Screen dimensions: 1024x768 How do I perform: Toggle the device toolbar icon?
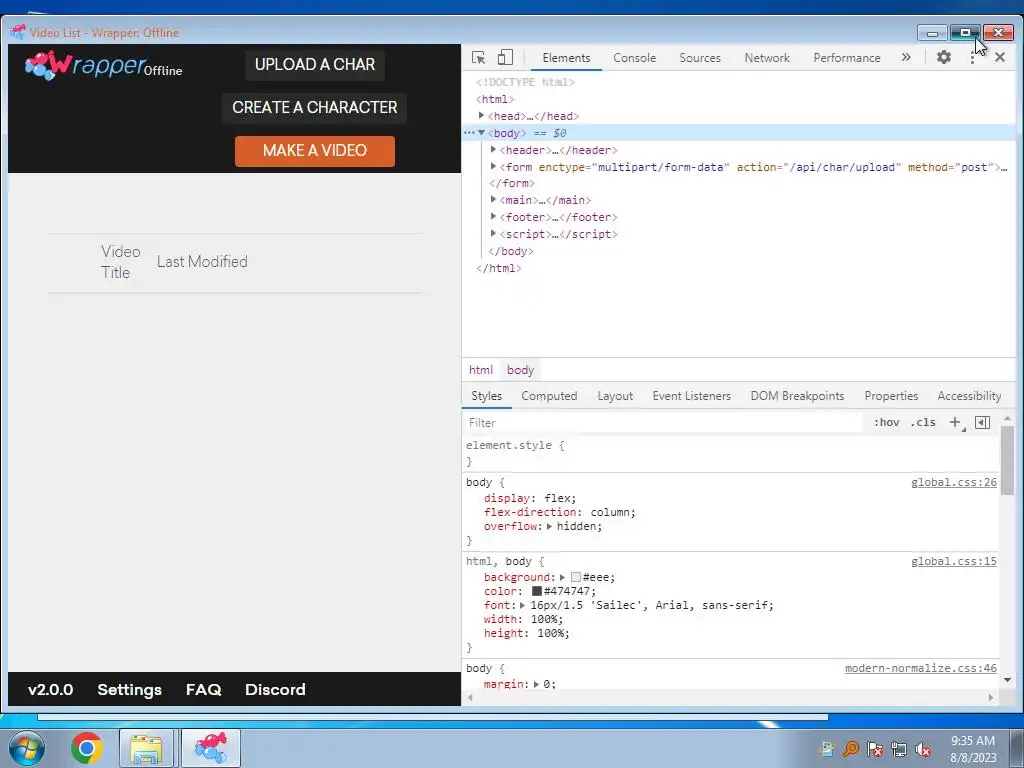(505, 57)
